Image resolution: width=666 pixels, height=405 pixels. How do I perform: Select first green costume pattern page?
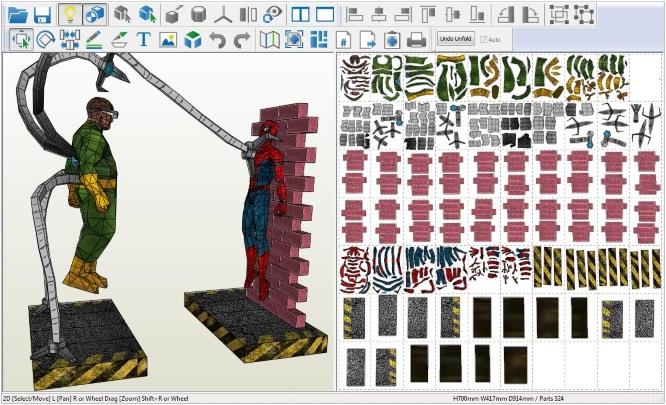(387, 78)
